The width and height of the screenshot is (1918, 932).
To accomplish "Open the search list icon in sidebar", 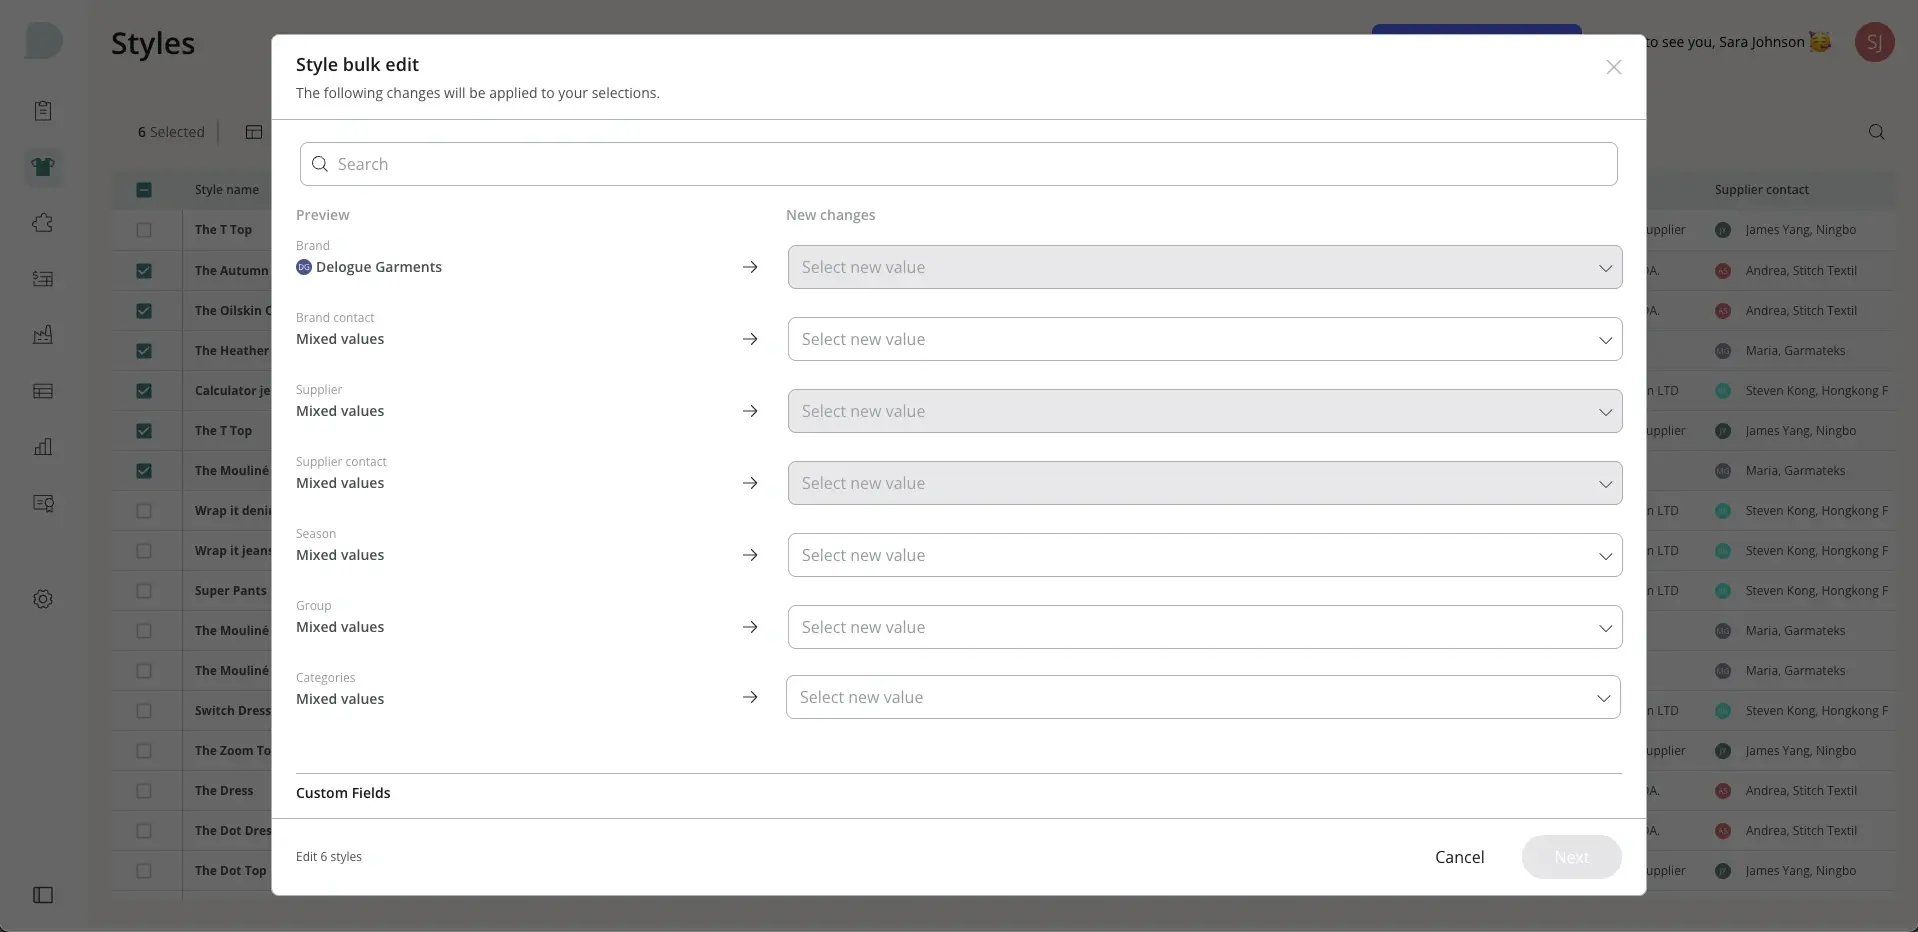I will coord(43,503).
